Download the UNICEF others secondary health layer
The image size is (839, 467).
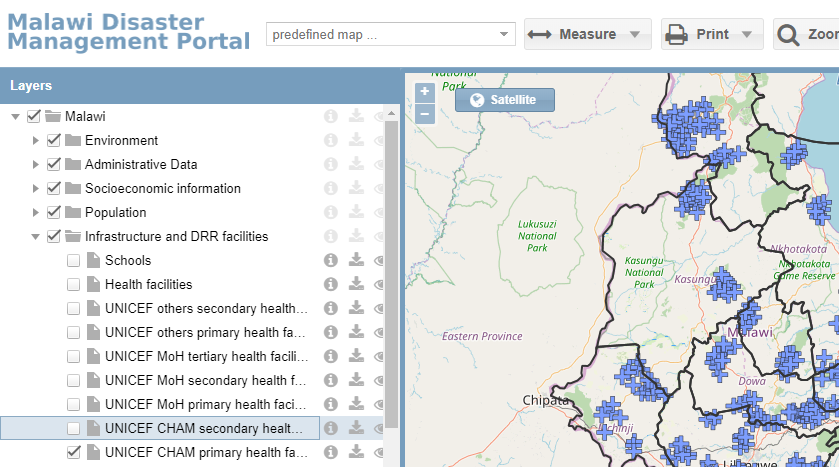point(356,308)
